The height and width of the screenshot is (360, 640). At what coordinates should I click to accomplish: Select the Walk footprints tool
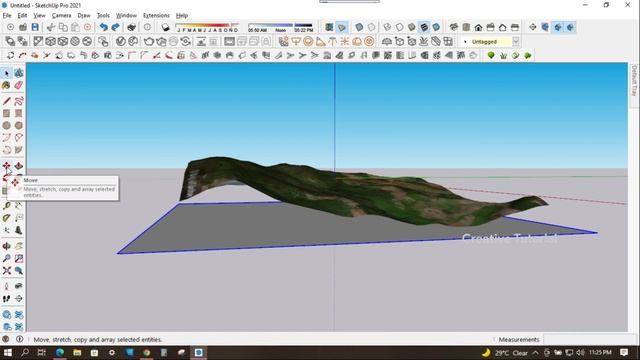click(x=7, y=299)
